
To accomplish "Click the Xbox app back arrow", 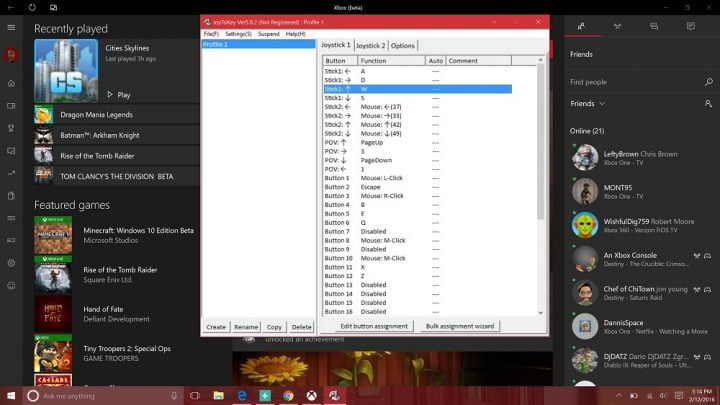I will coord(11,7).
